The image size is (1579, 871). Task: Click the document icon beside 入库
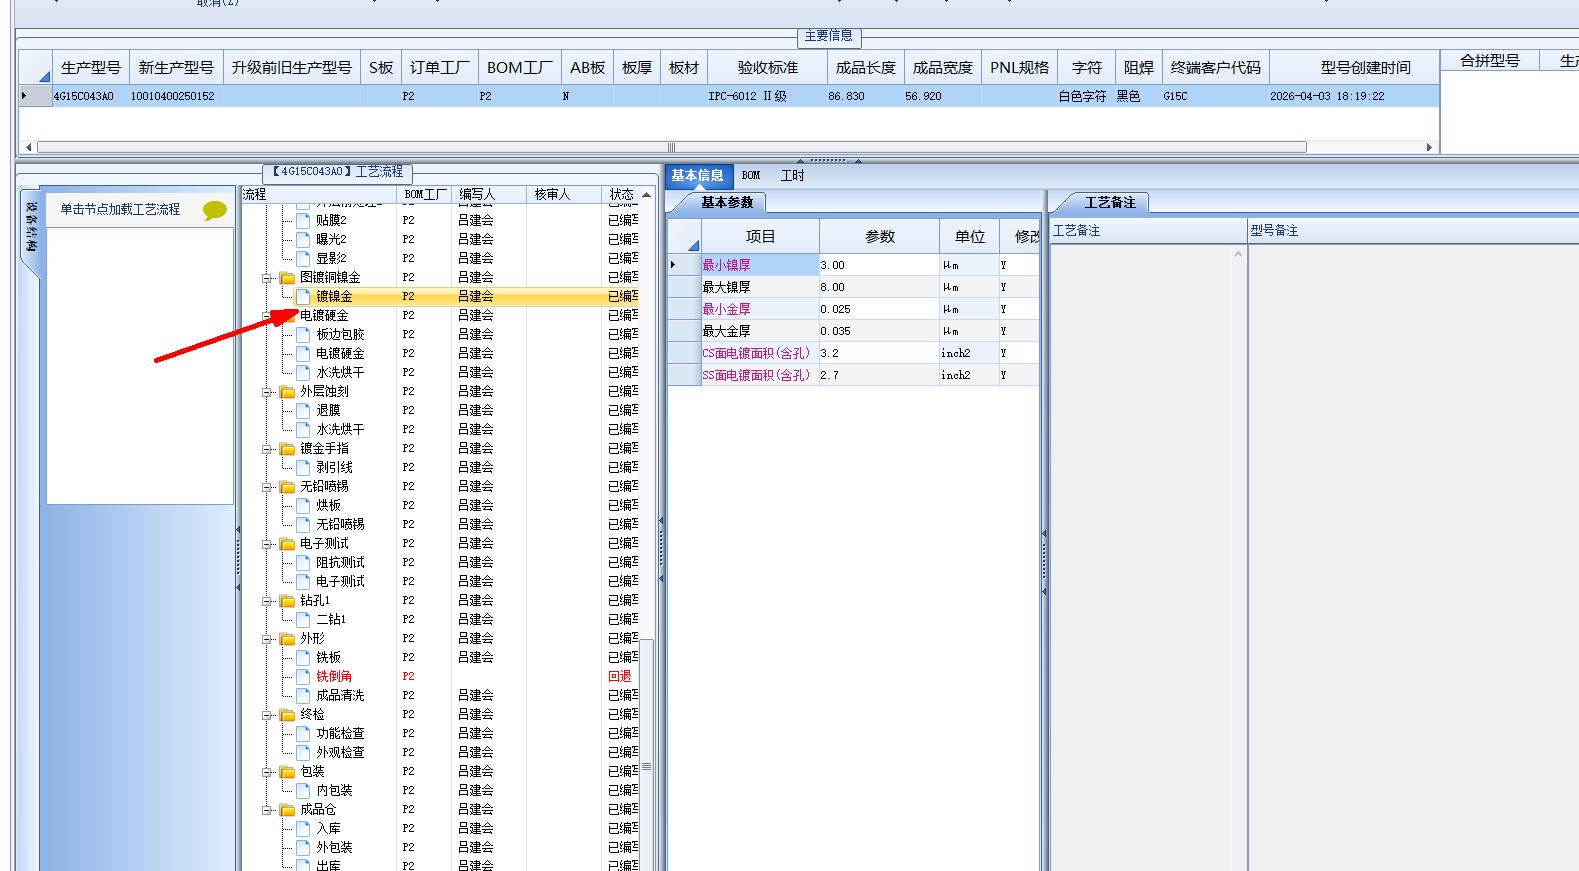pyautogui.click(x=303, y=828)
